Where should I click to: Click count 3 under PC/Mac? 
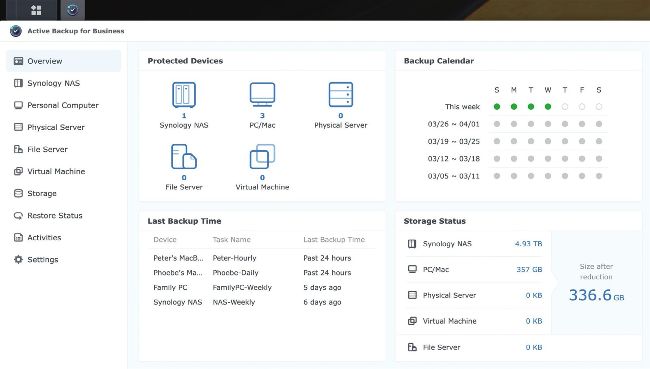pos(262,116)
